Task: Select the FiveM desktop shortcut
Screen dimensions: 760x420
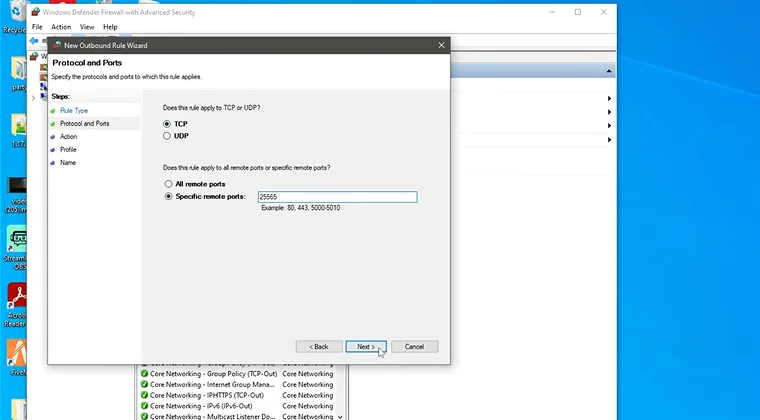Action: pyautogui.click(x=16, y=358)
